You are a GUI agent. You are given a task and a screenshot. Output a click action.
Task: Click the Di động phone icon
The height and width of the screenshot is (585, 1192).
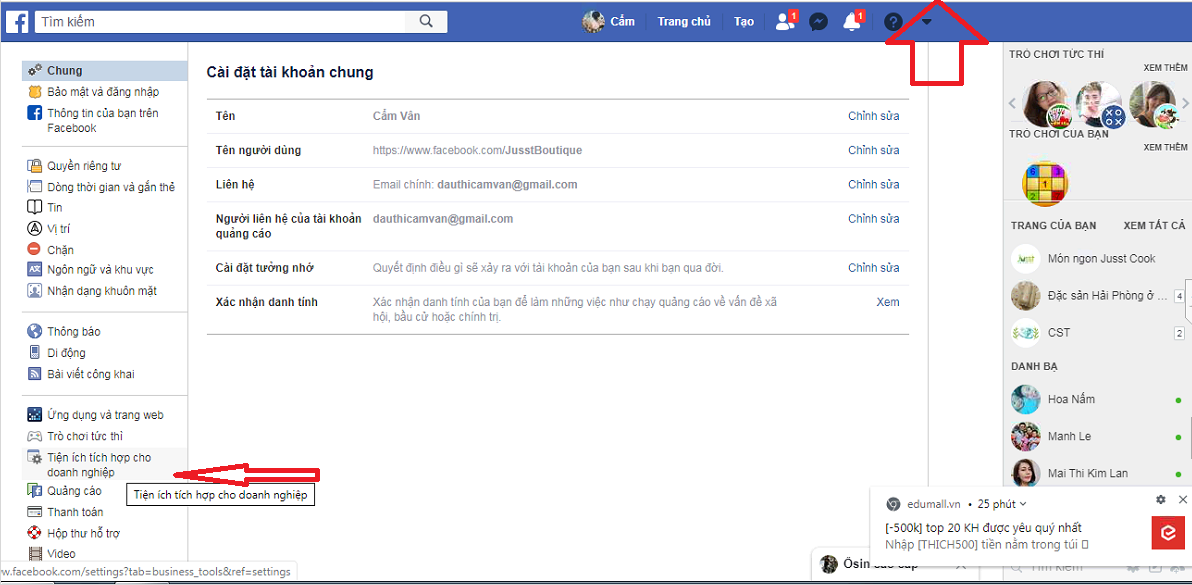[x=33, y=353]
